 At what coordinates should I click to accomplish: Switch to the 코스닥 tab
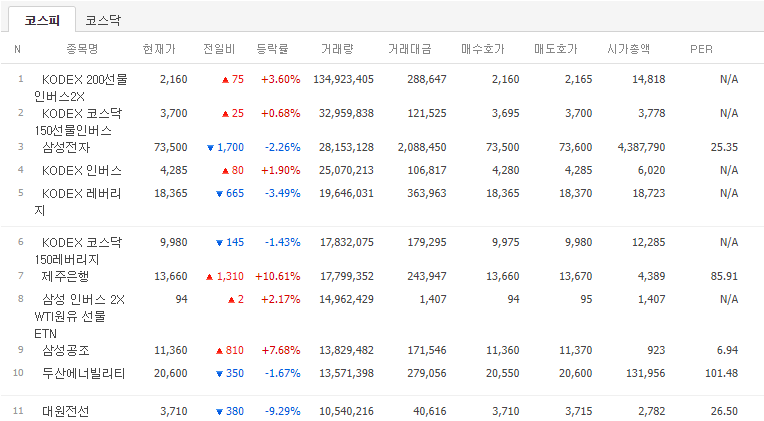tap(103, 20)
